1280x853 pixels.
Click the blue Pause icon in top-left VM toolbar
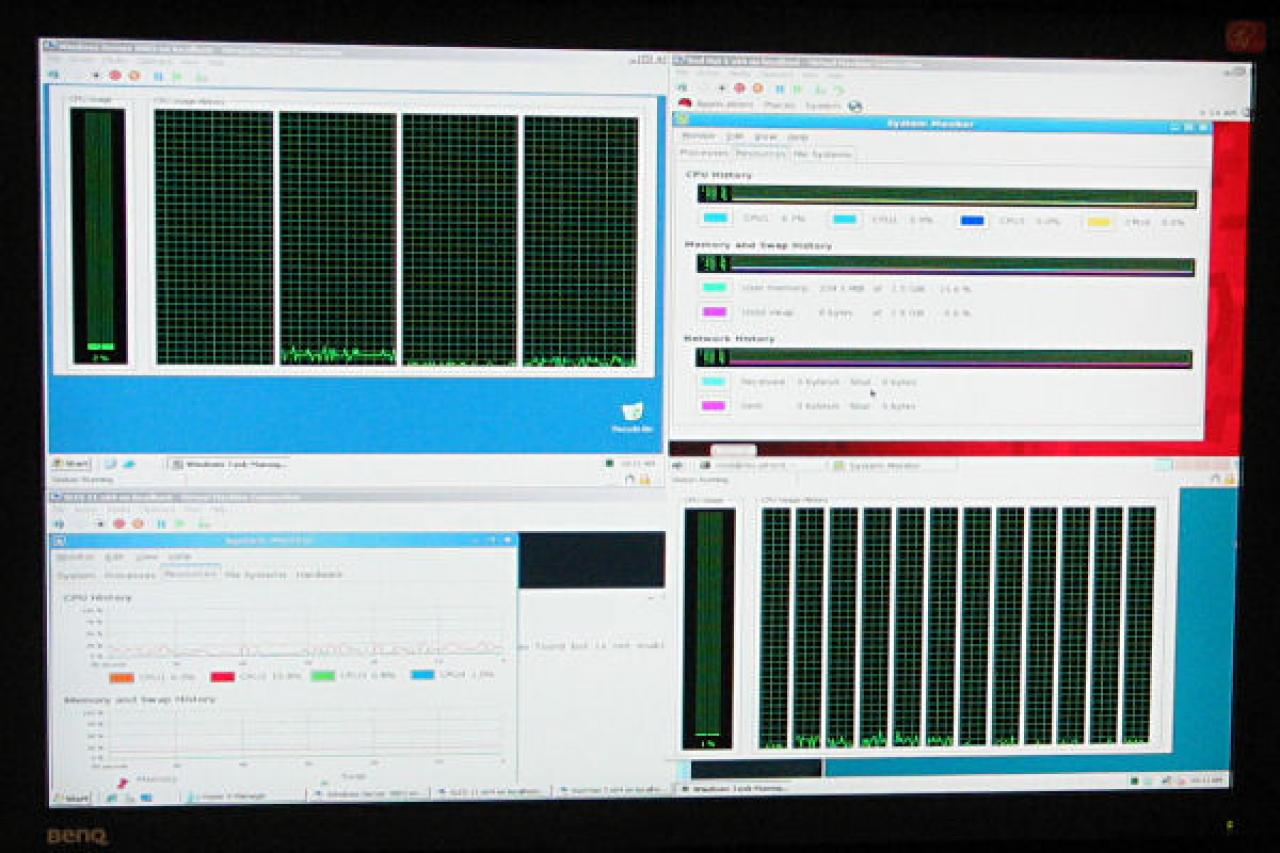(158, 75)
